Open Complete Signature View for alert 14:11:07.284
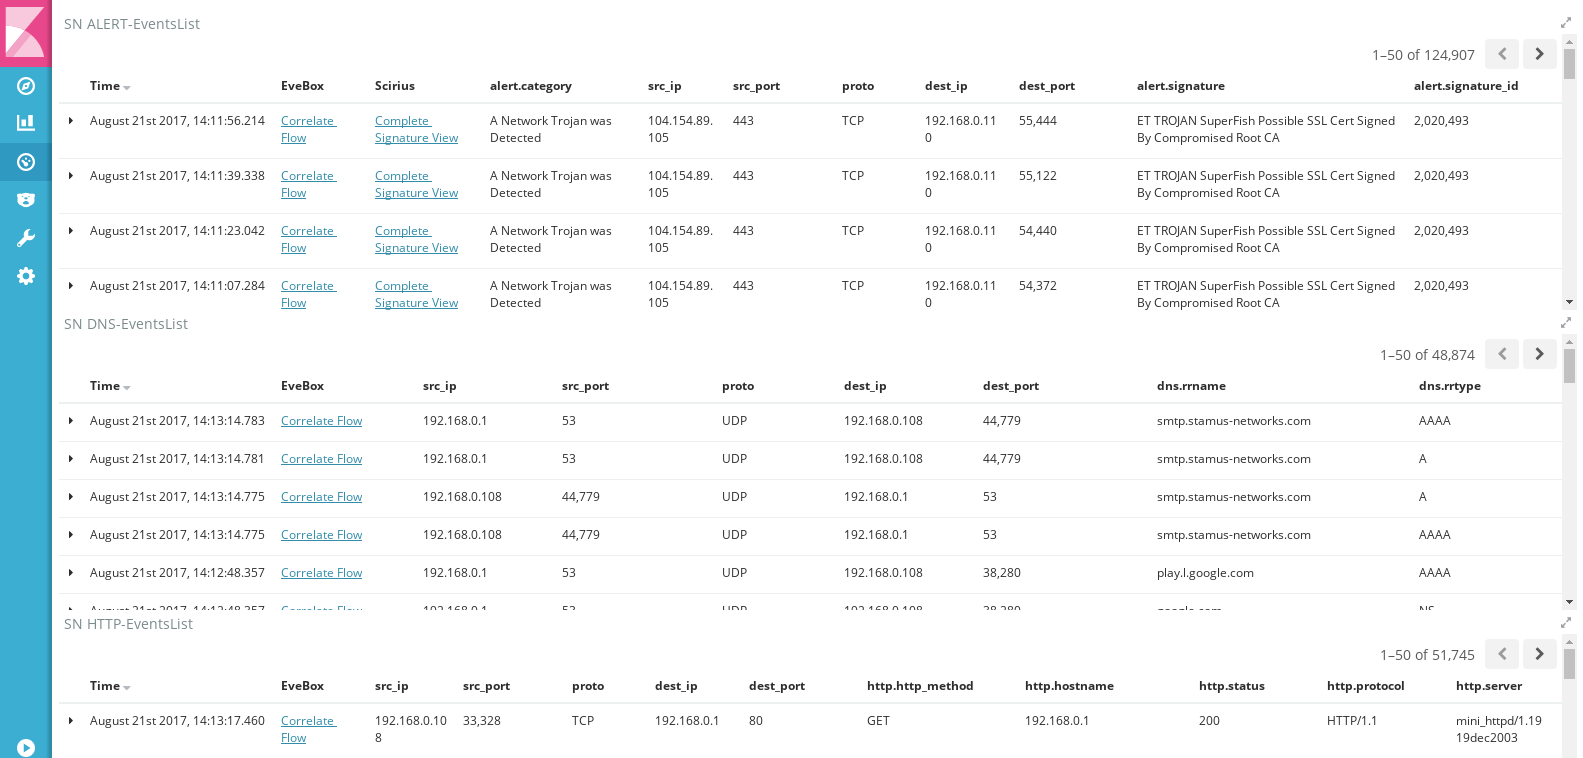Viewport: 1583px width, 758px height. pos(416,294)
